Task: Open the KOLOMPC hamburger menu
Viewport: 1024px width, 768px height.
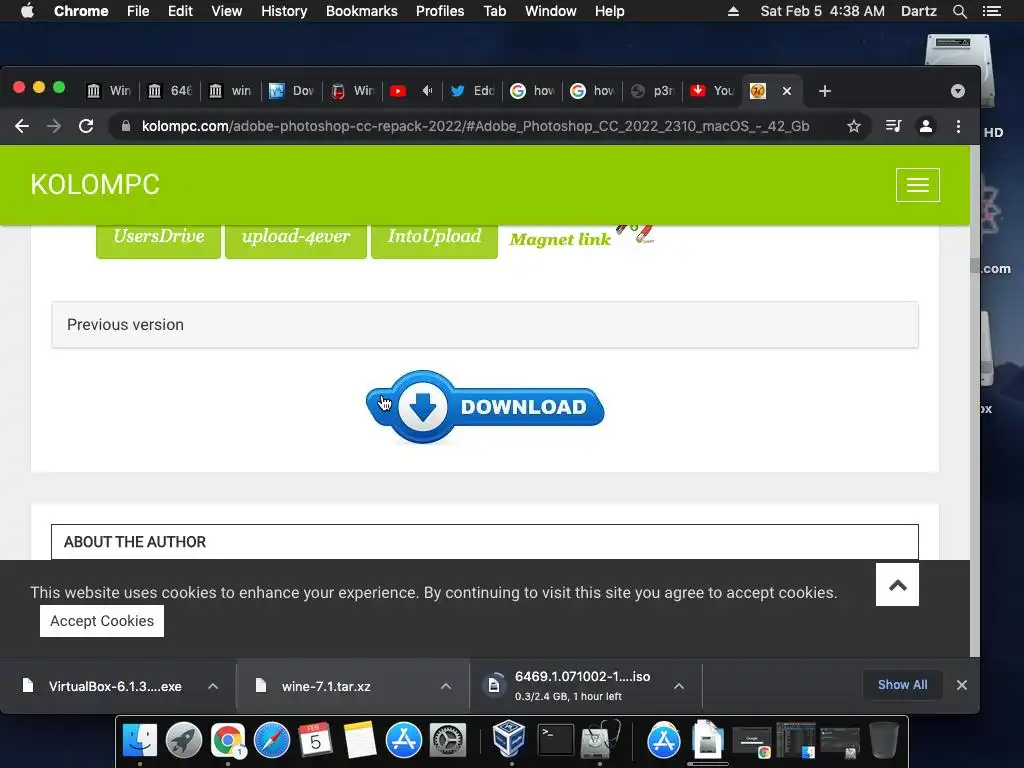Action: 918,185
